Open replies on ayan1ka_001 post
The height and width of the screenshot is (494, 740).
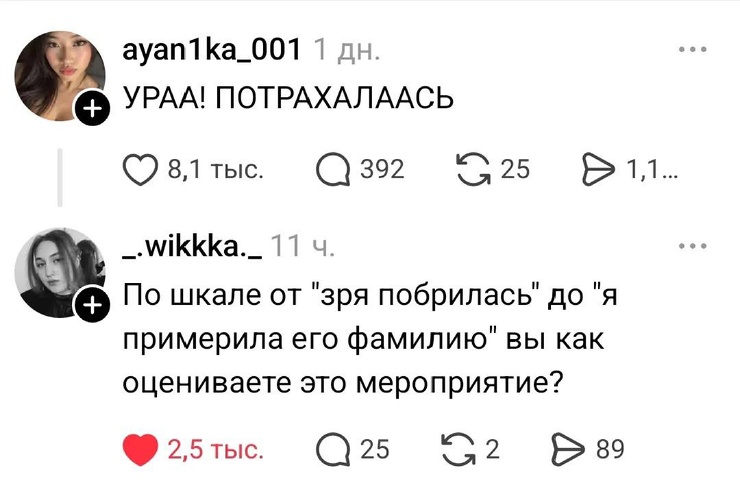[329, 170]
